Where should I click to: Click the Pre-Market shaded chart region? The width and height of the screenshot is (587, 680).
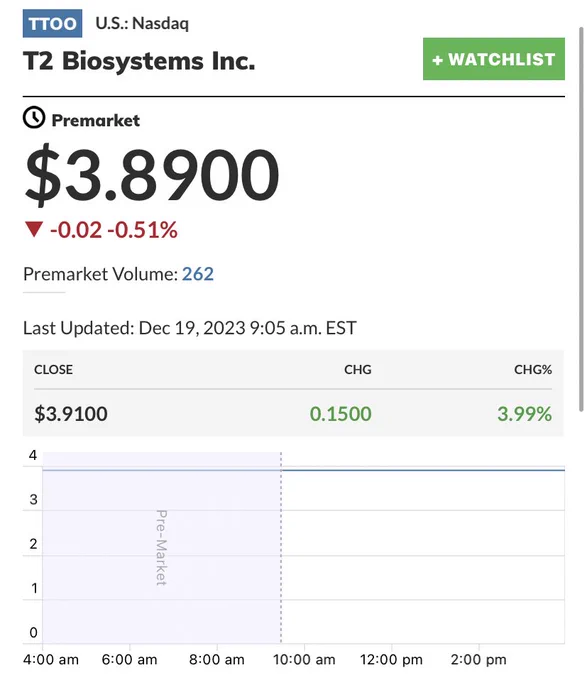(162, 547)
